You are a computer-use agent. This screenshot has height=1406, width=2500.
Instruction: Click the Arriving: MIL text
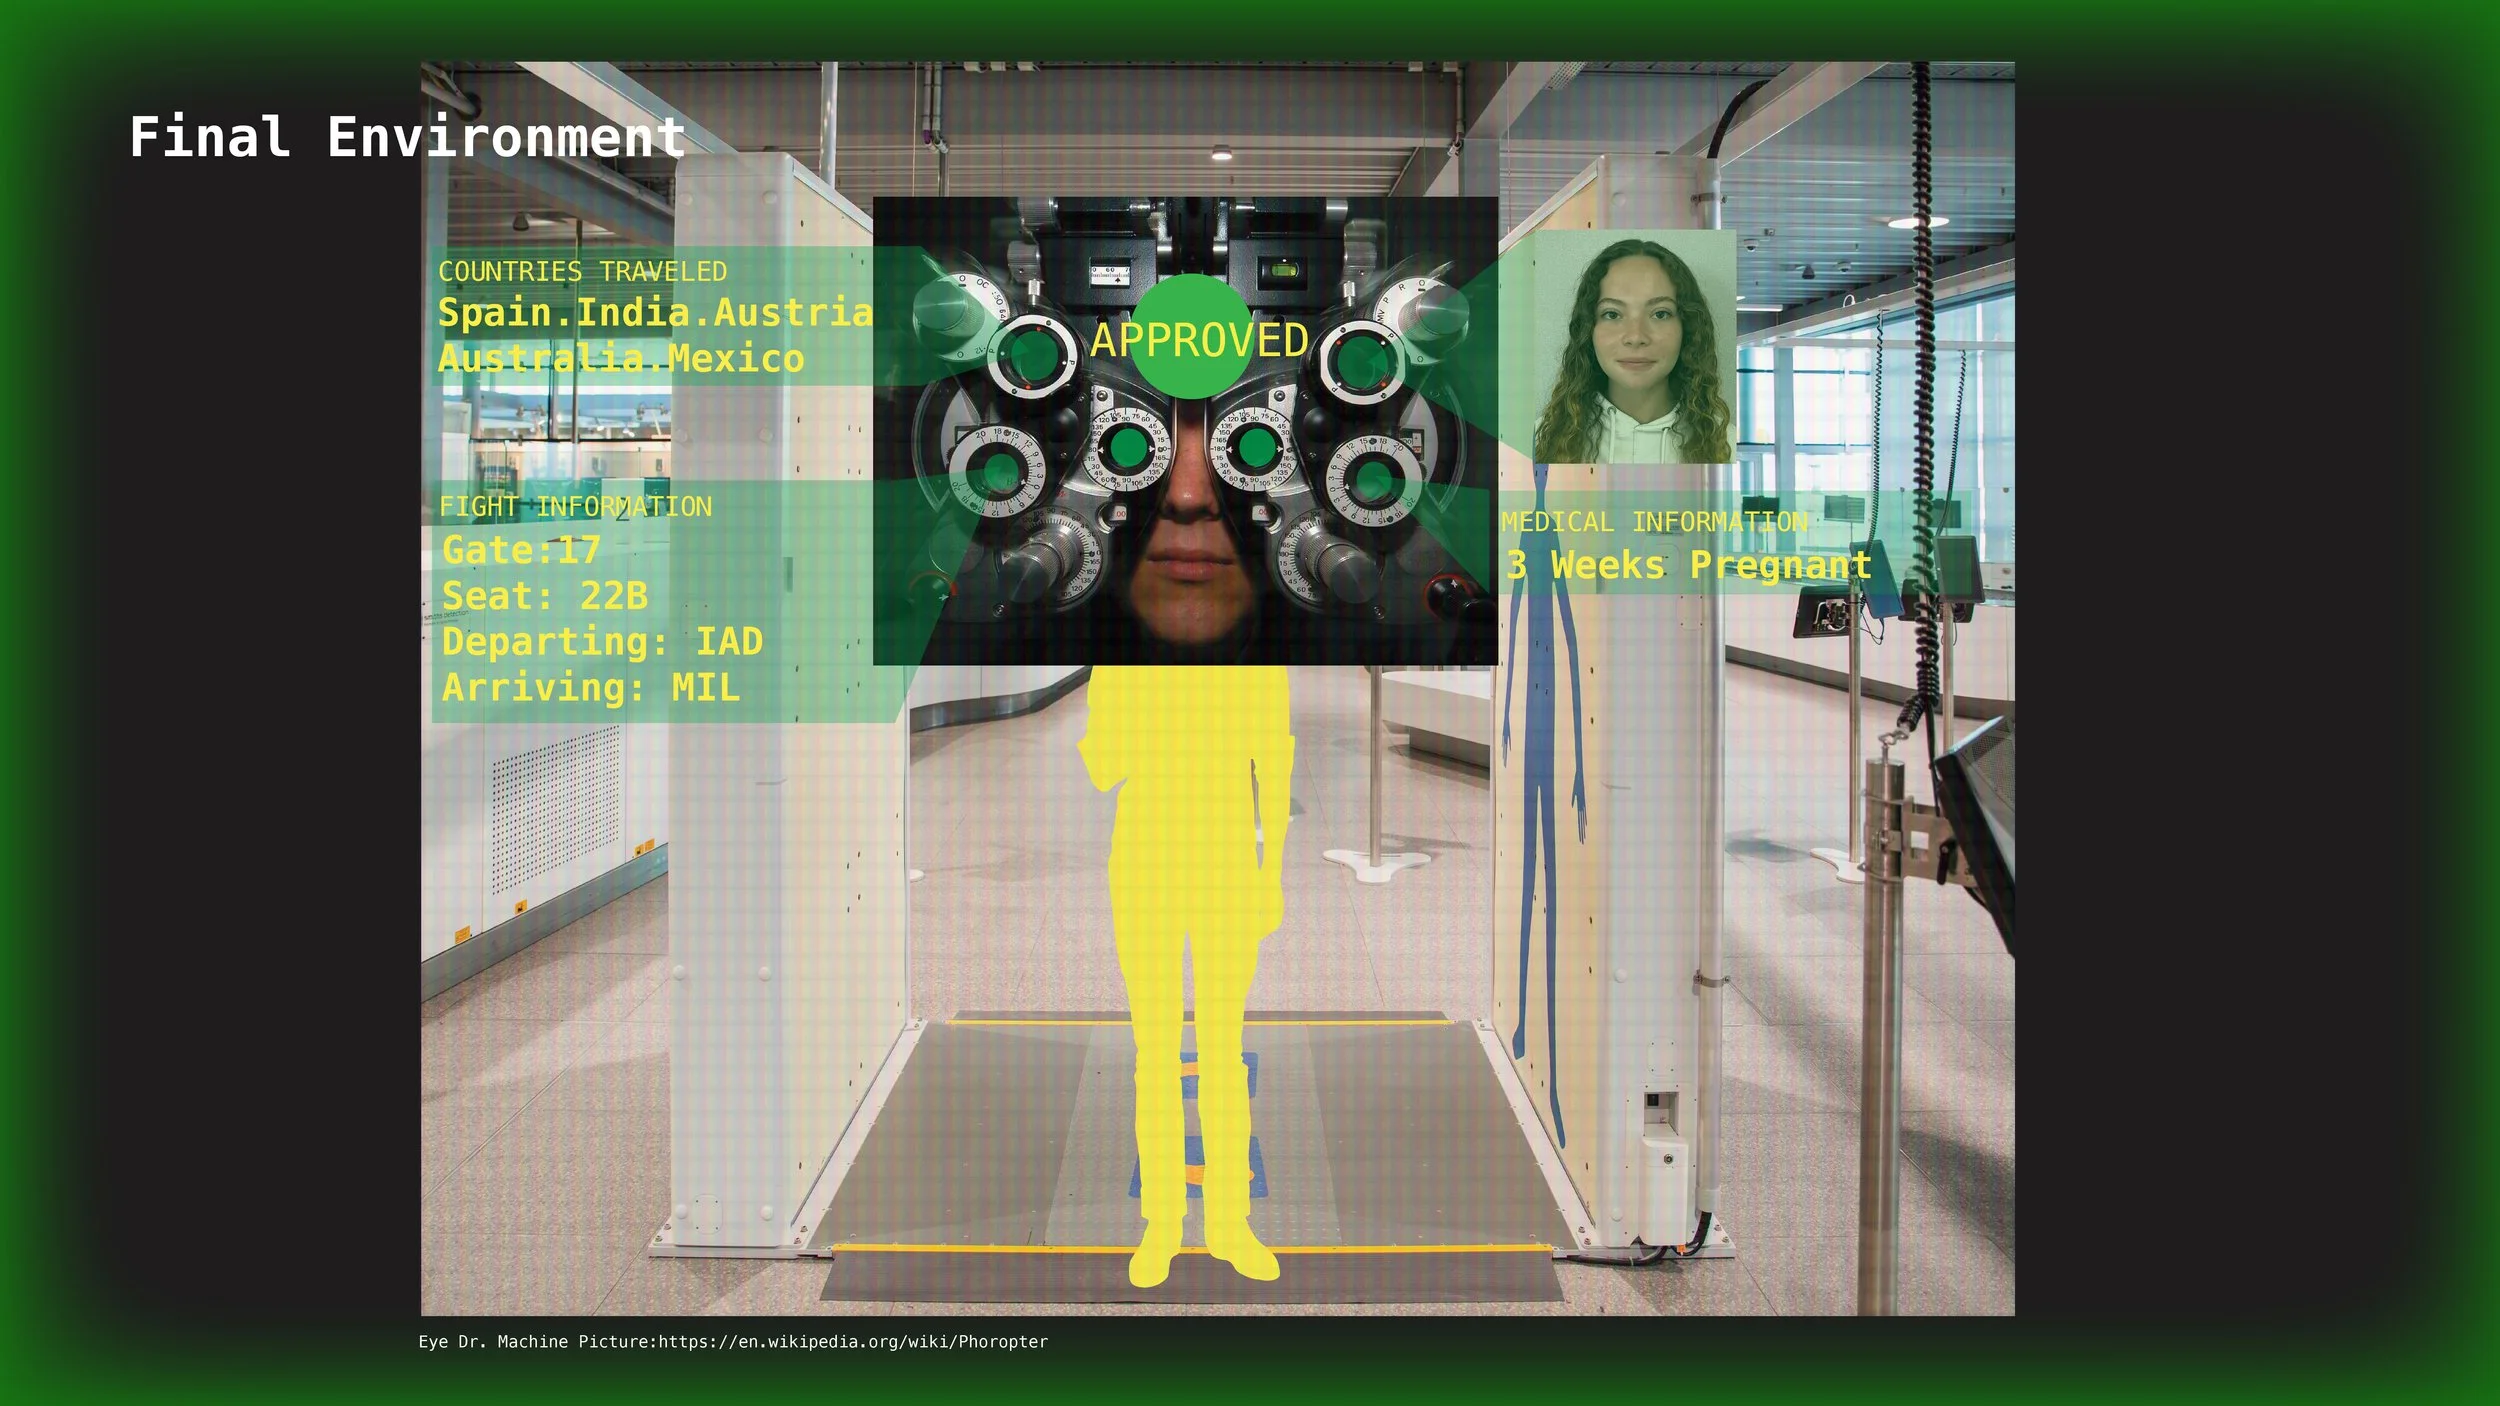590,688
